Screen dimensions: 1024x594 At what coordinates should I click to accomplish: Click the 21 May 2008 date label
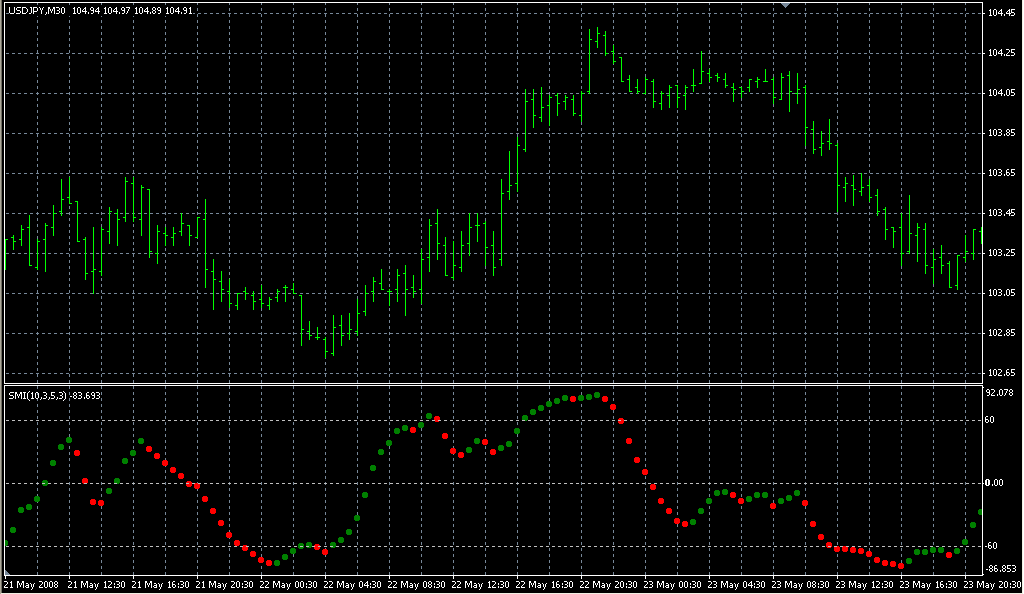(x=30, y=584)
